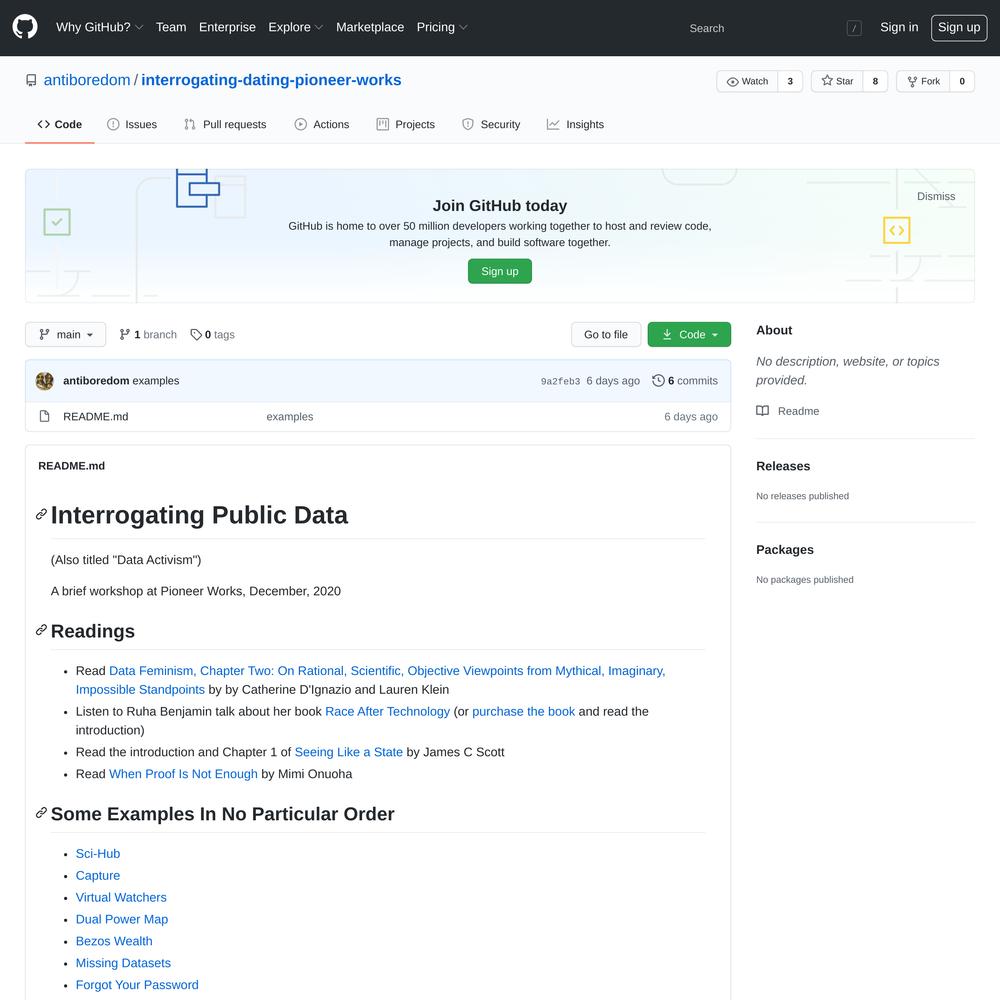Click the anchor link icon beside Interrogating Public Data

tap(41, 515)
